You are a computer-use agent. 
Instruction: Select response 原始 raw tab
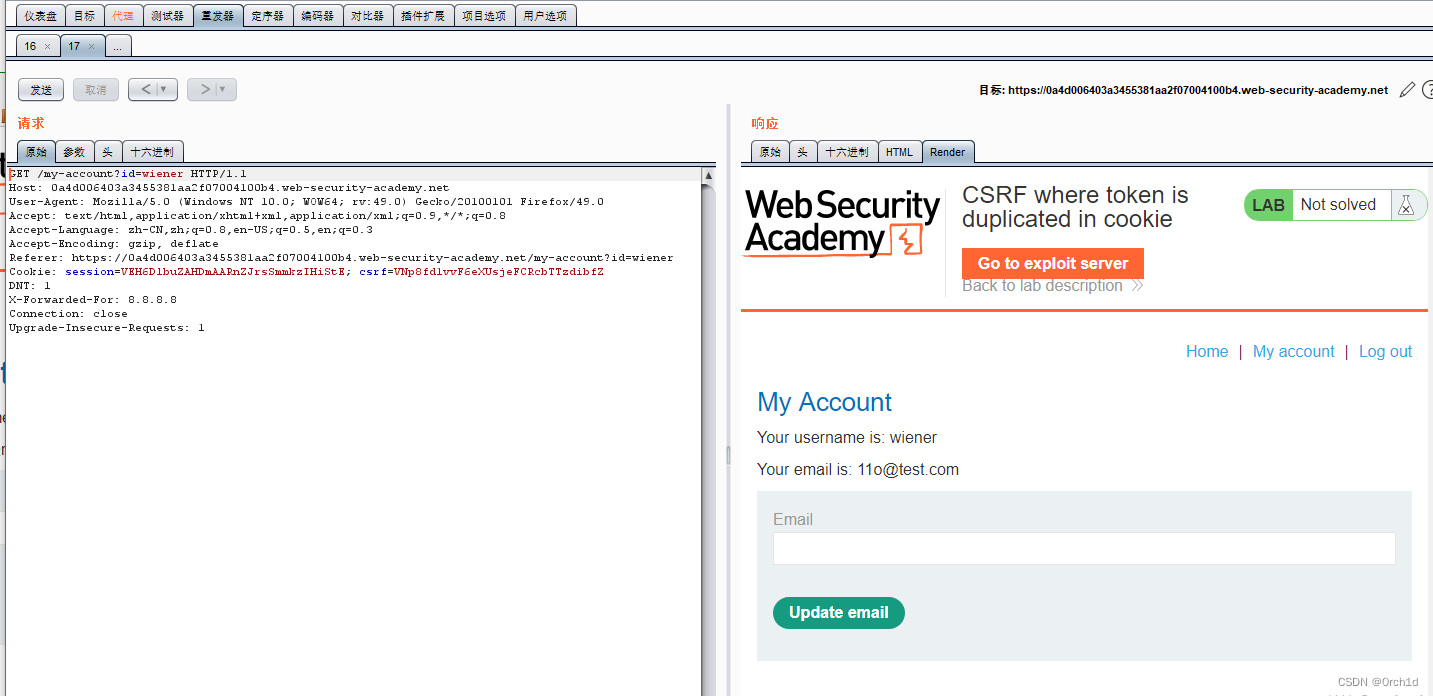coord(770,152)
